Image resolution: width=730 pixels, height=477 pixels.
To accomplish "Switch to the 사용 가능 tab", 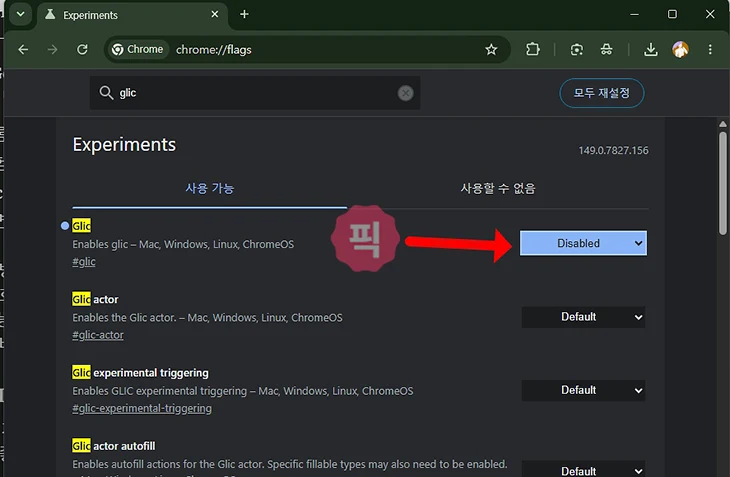I will tap(210, 188).
